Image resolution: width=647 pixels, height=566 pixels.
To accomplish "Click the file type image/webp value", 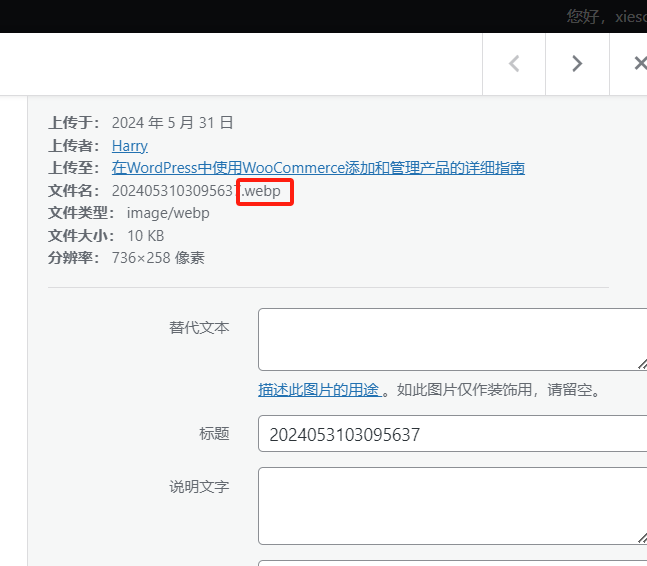I will coord(168,213).
